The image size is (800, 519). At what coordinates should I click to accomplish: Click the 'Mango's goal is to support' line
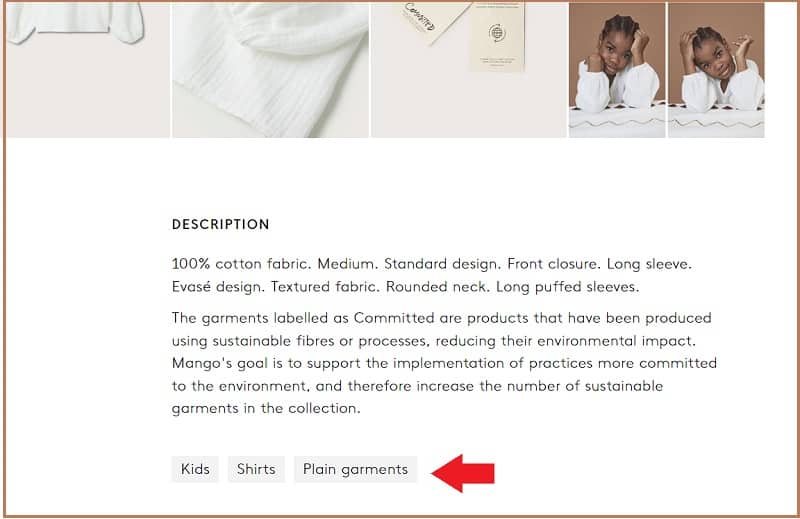(x=444, y=363)
